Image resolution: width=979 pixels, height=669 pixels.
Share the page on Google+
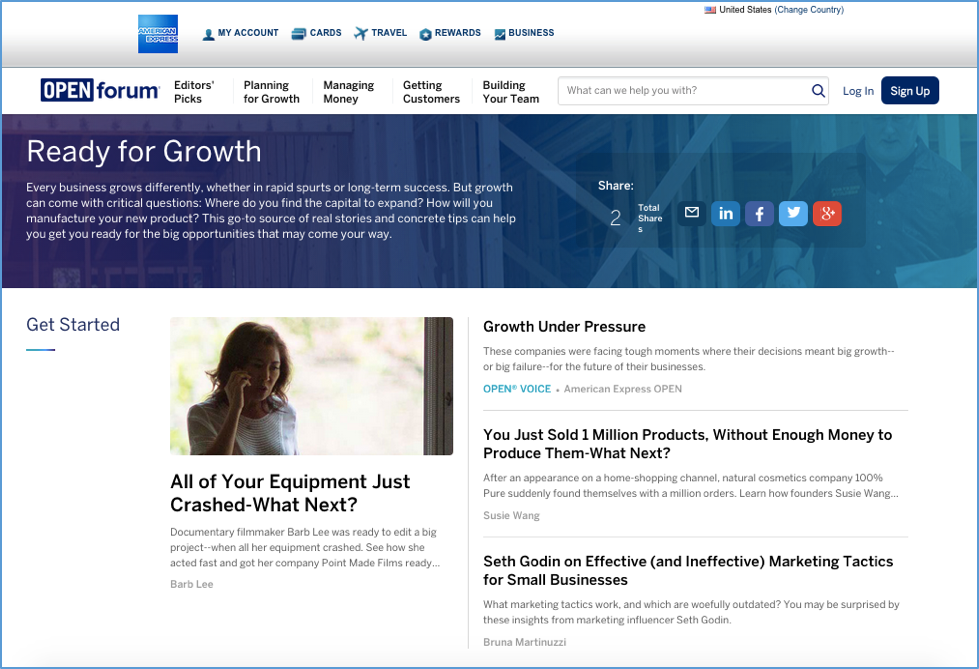827,213
